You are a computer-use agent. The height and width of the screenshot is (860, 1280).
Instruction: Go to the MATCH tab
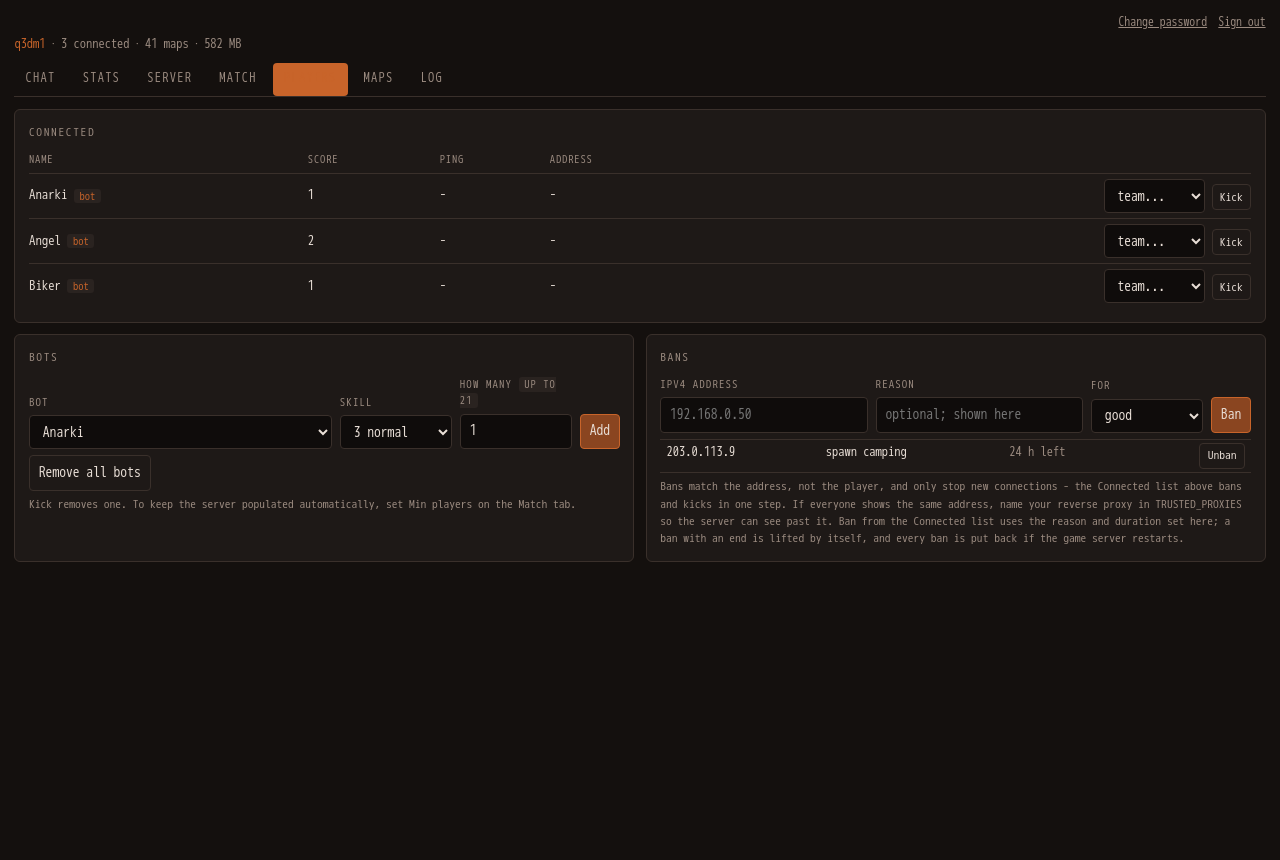[x=238, y=78]
